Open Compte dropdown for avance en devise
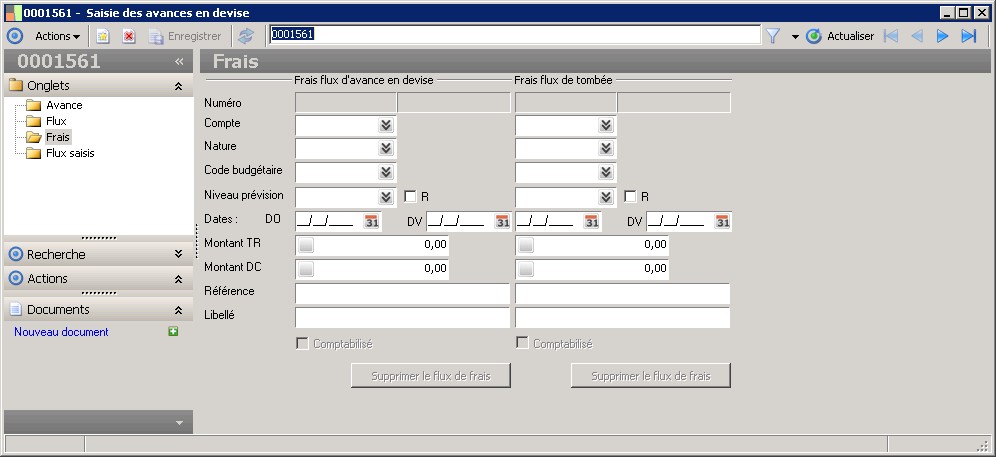The height and width of the screenshot is (457, 996). pyautogui.click(x=386, y=125)
